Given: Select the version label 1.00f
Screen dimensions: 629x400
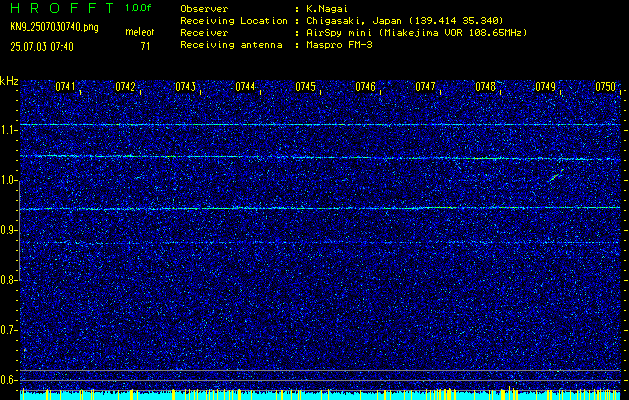Looking at the screenshot, I should point(138,8).
